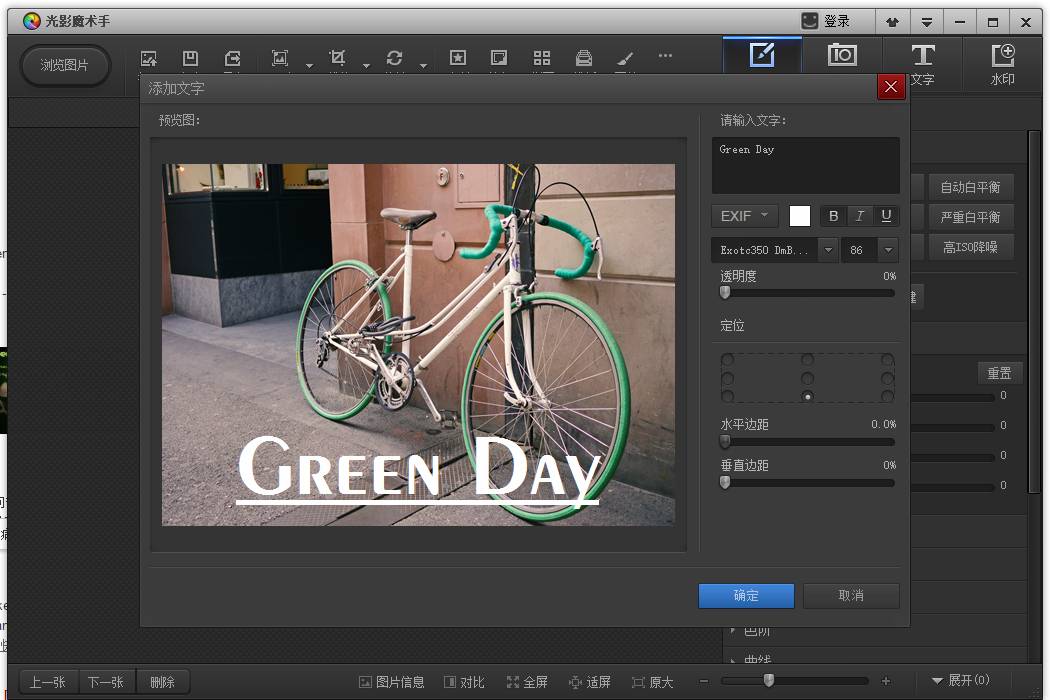Switch to the basic adjustment edit tab
The height and width of the screenshot is (700, 1050).
point(762,56)
